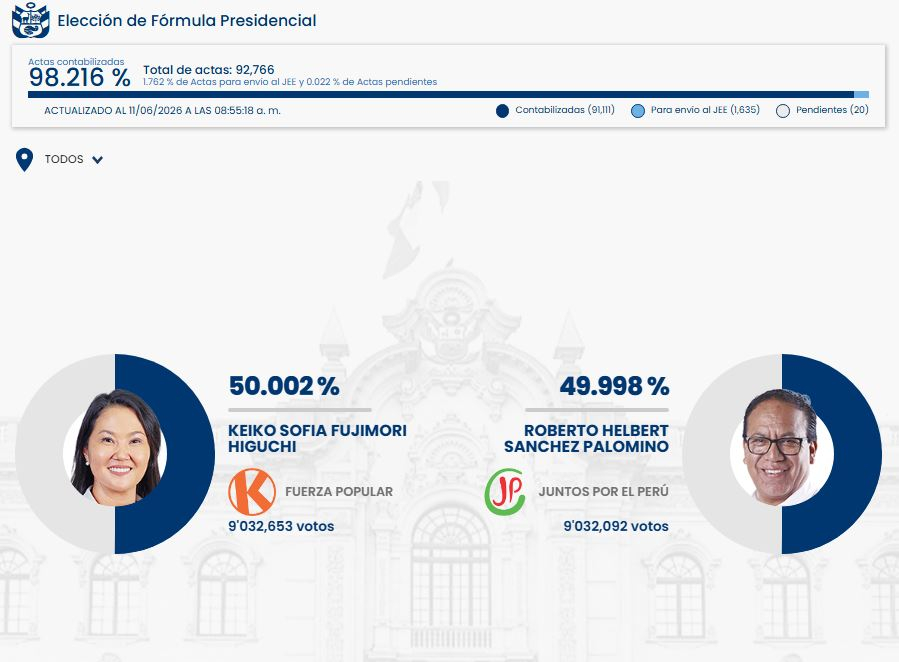Click the Fuerza Popular party logo
Image resolution: width=899 pixels, height=662 pixels.
[252, 492]
